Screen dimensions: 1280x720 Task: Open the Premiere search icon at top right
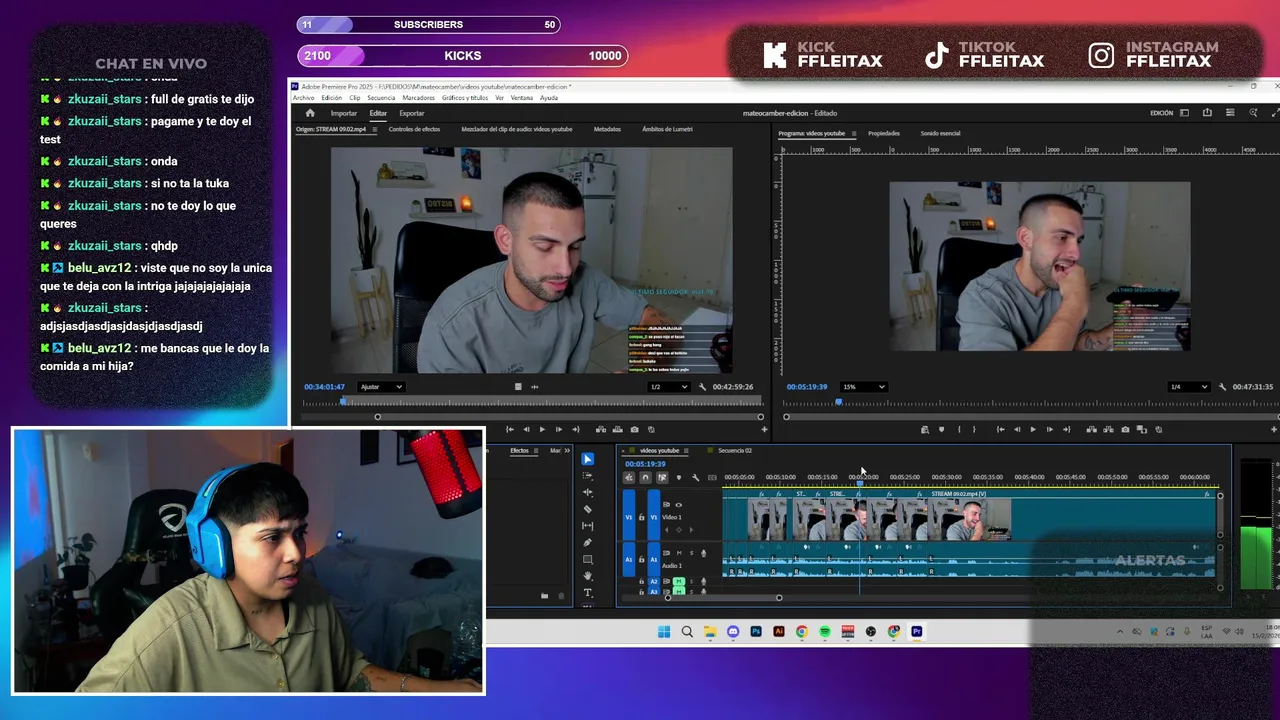click(1253, 113)
